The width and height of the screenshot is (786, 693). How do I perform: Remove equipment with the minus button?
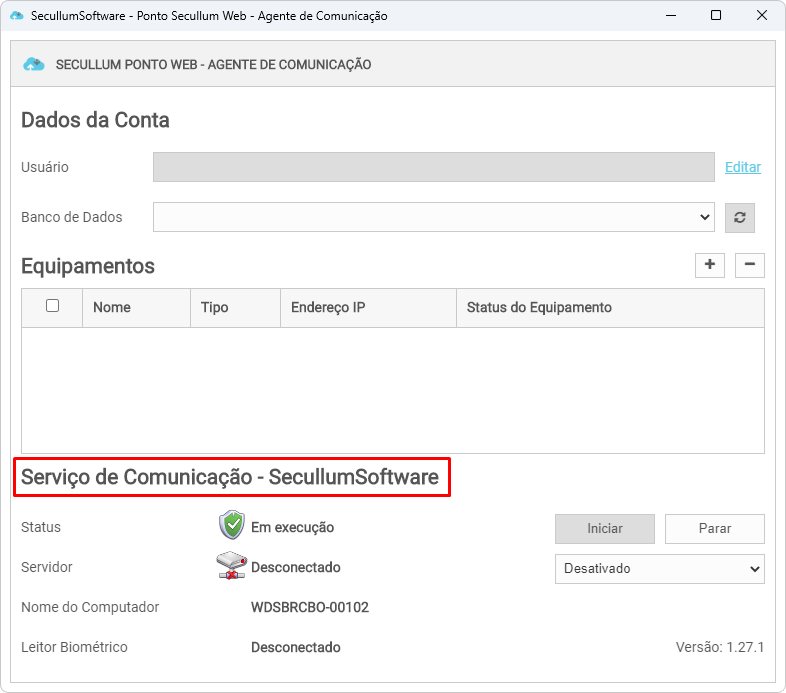point(750,265)
